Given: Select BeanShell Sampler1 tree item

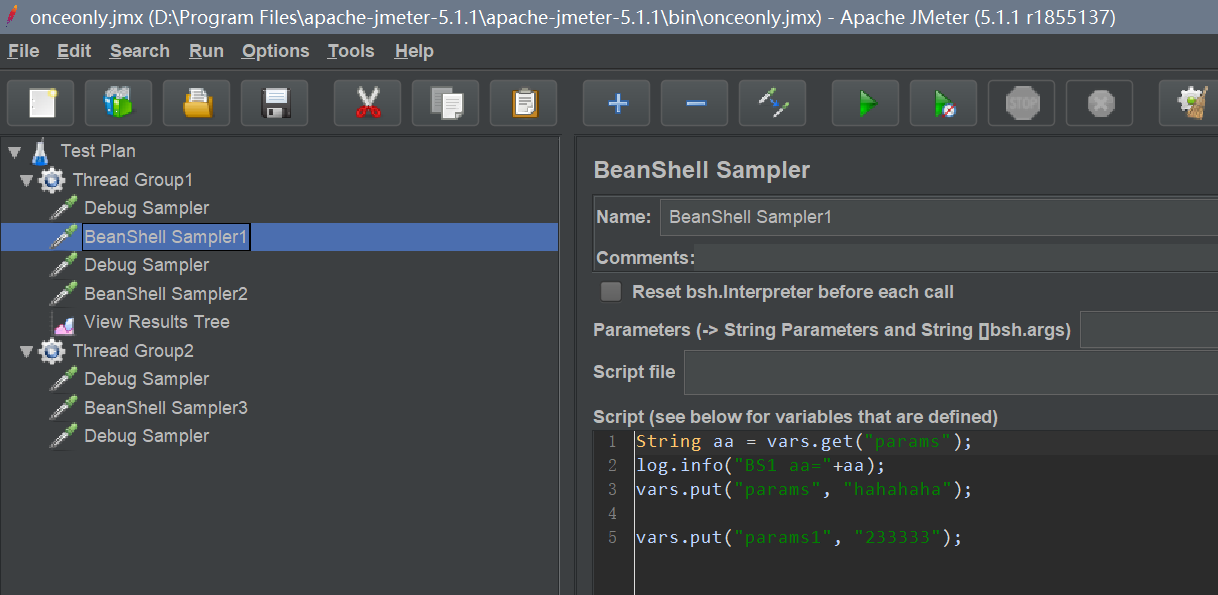Looking at the screenshot, I should tap(166, 237).
